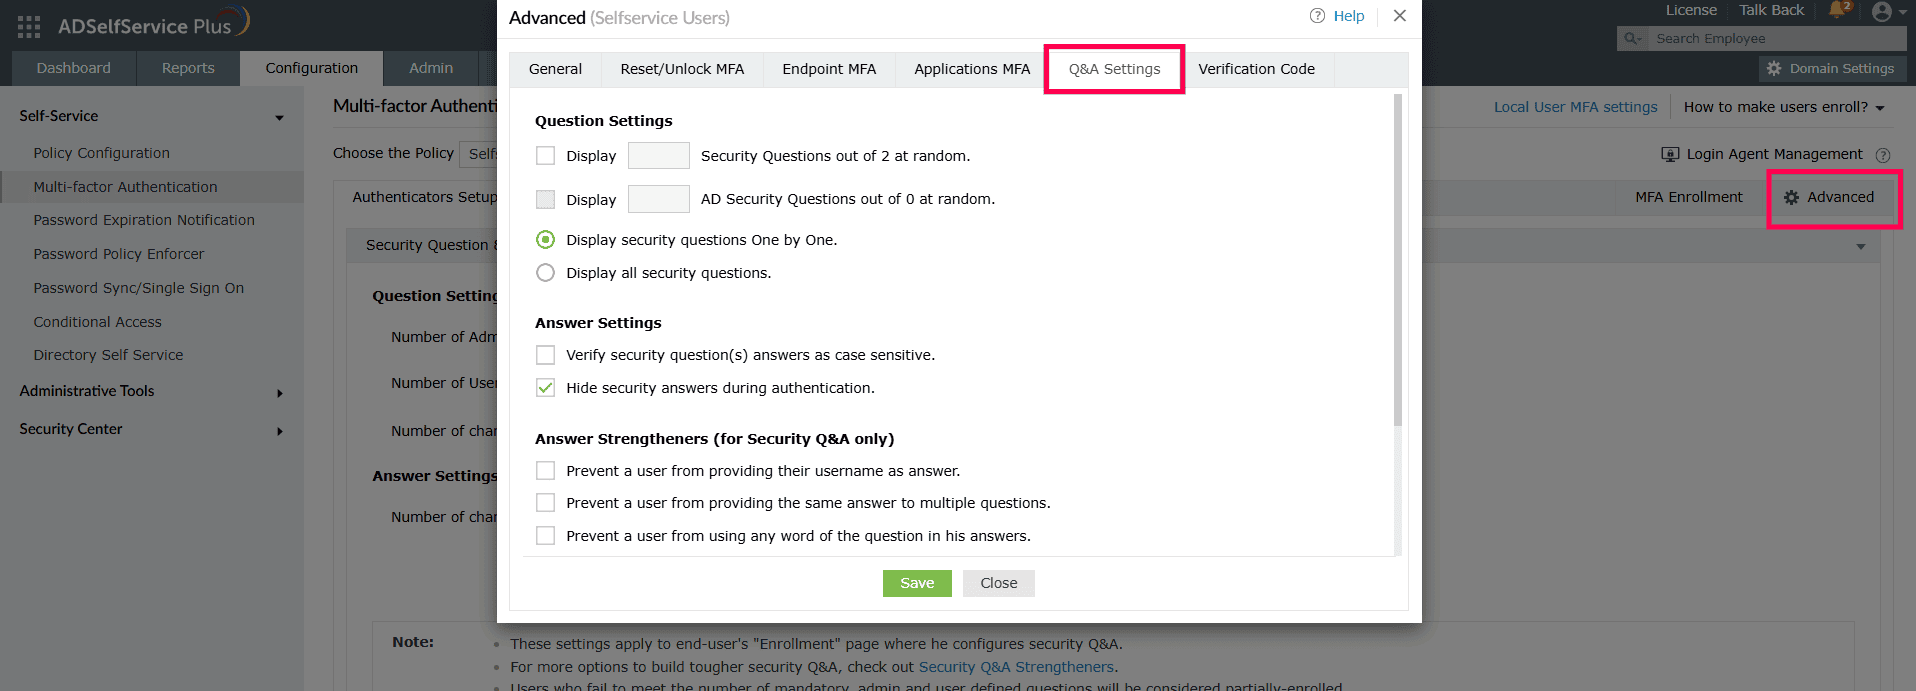Check Prevent same answer to multiple questions
This screenshot has width=1916, height=691.
(545, 503)
